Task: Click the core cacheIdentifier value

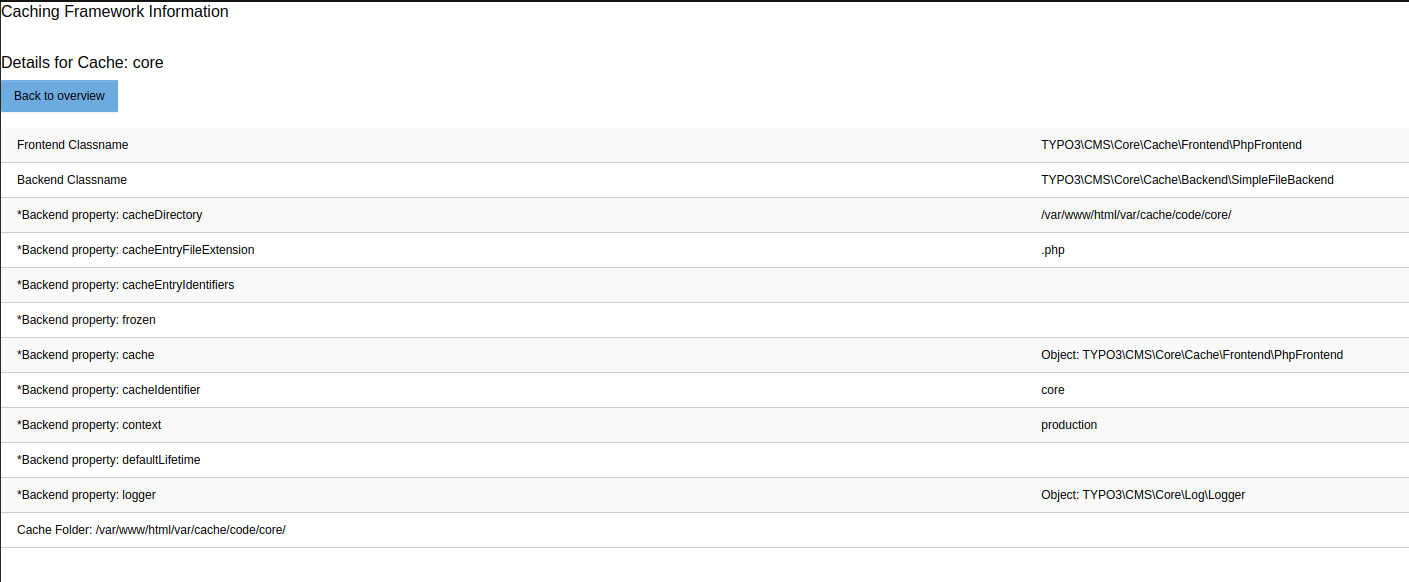Action: (x=1052, y=389)
